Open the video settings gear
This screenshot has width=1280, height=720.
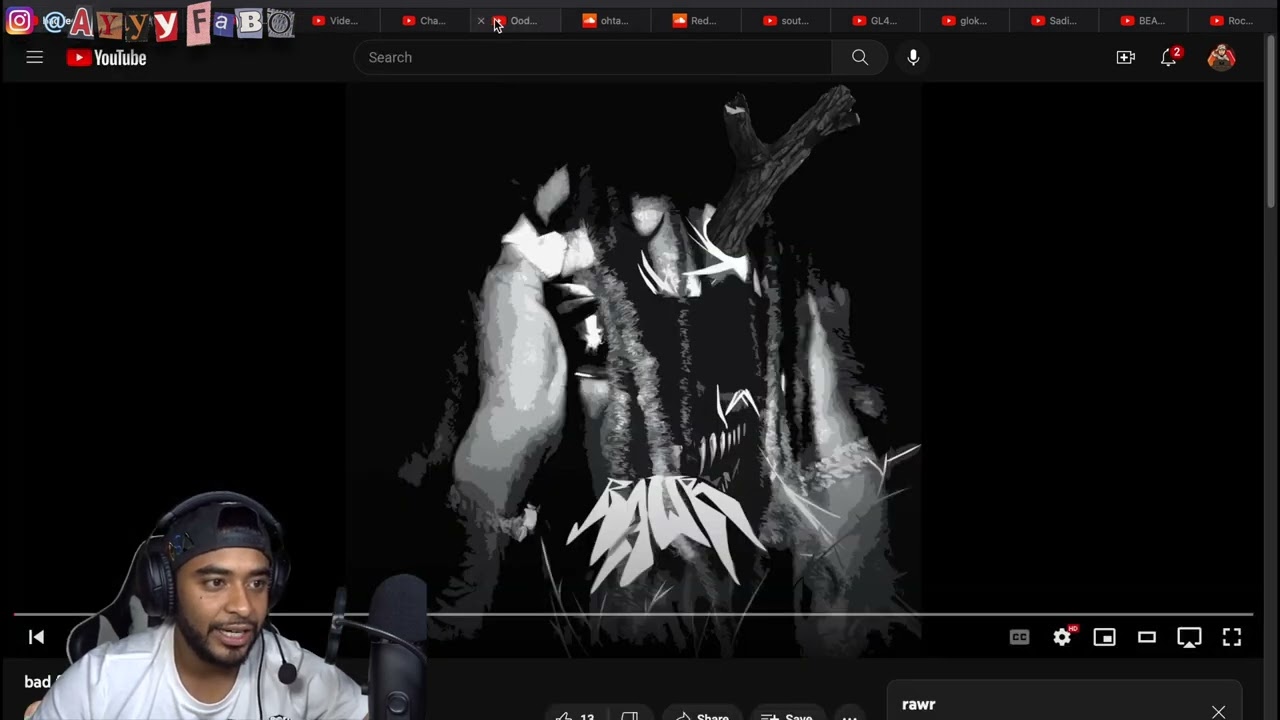[x=1062, y=637]
